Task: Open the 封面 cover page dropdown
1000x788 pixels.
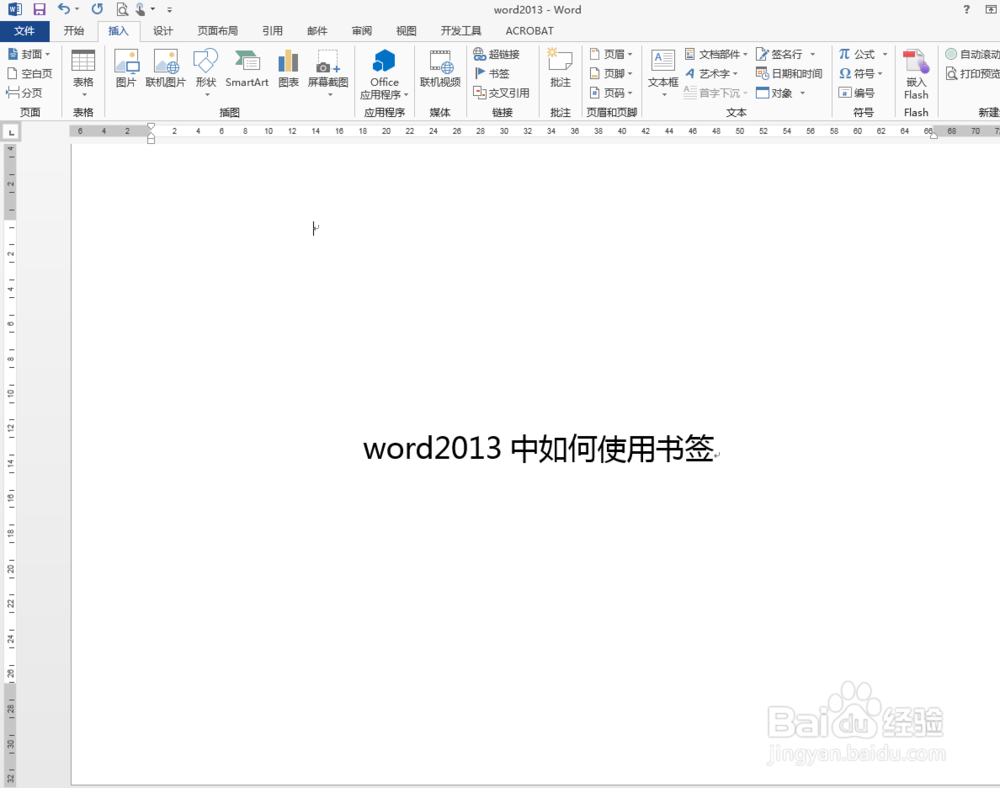Action: click(29, 54)
